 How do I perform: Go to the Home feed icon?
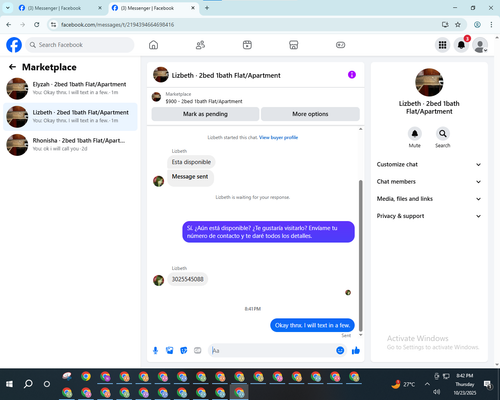(x=153, y=45)
